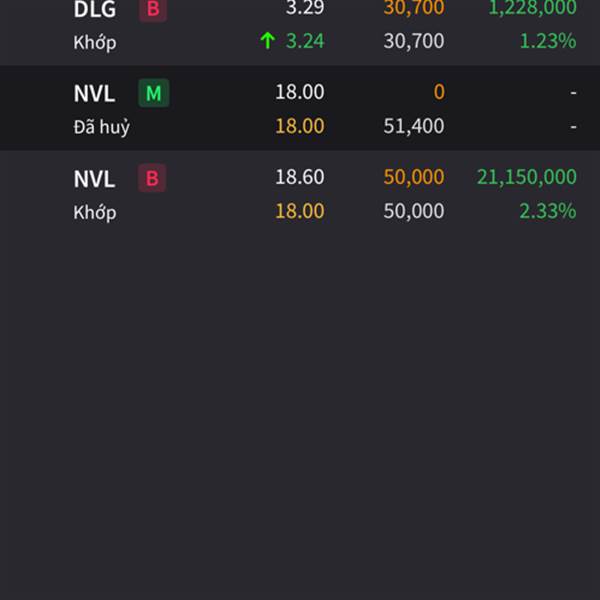The height and width of the screenshot is (600, 600).
Task: Select the DLG ticker symbol
Action: pos(95,9)
